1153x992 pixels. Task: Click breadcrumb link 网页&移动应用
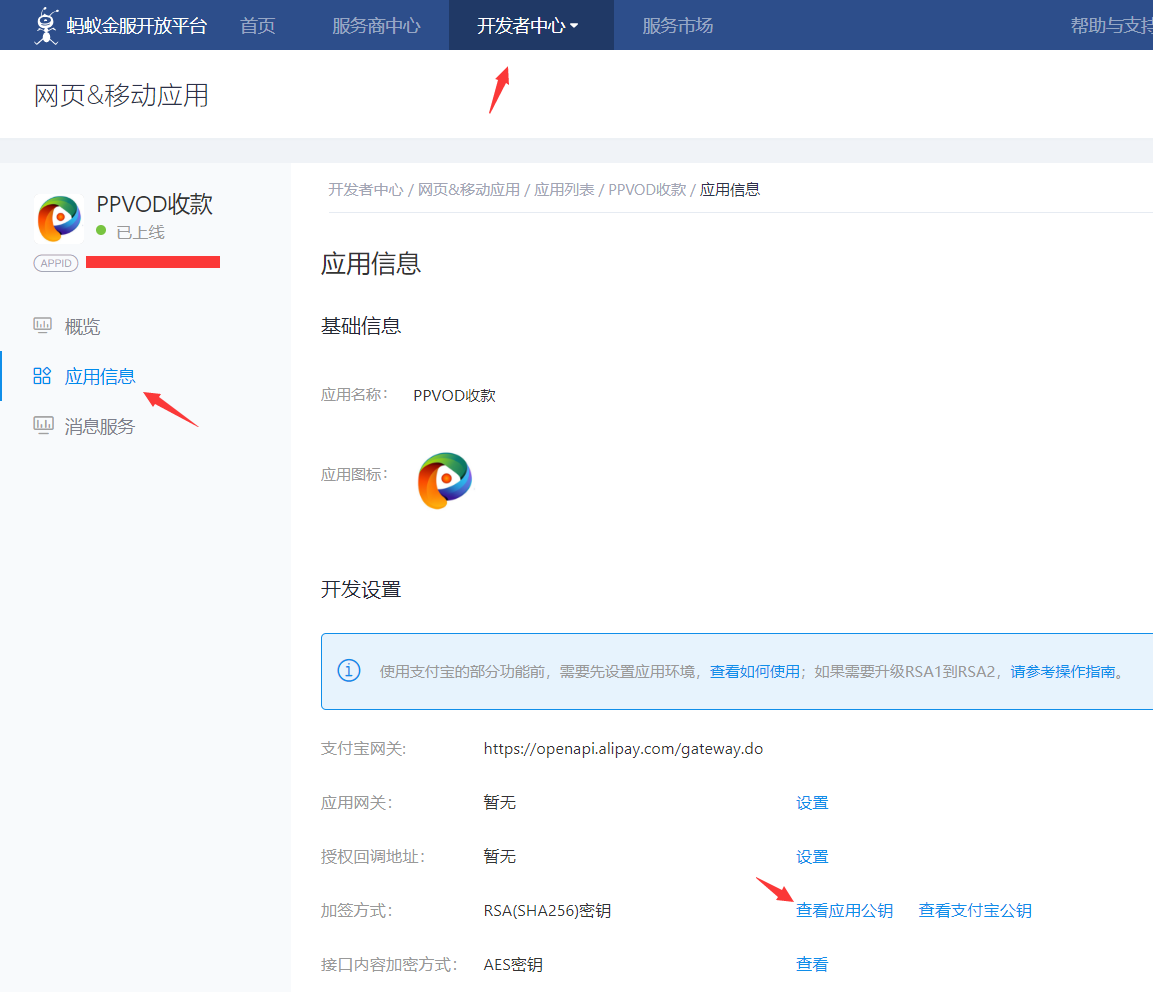point(468,190)
